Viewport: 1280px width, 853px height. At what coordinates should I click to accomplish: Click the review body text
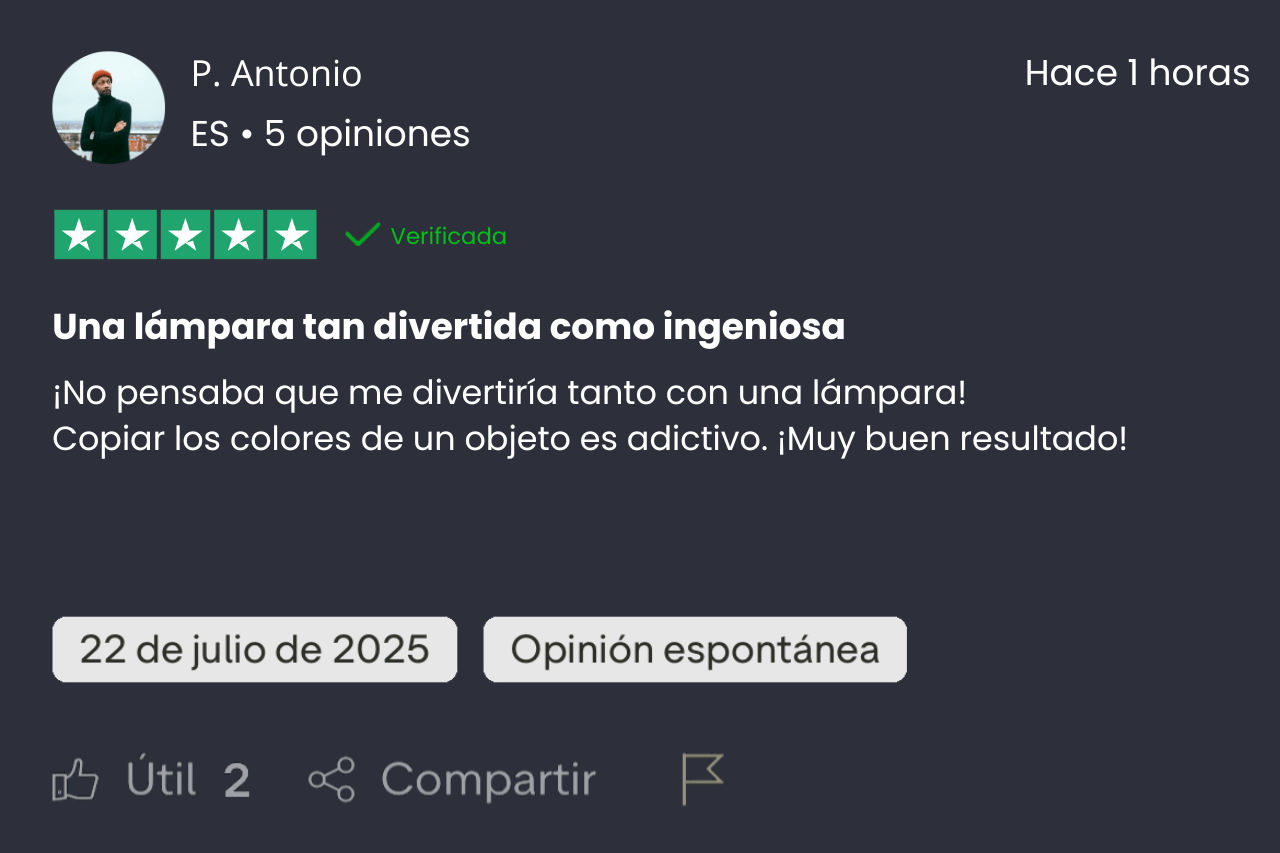click(x=590, y=416)
